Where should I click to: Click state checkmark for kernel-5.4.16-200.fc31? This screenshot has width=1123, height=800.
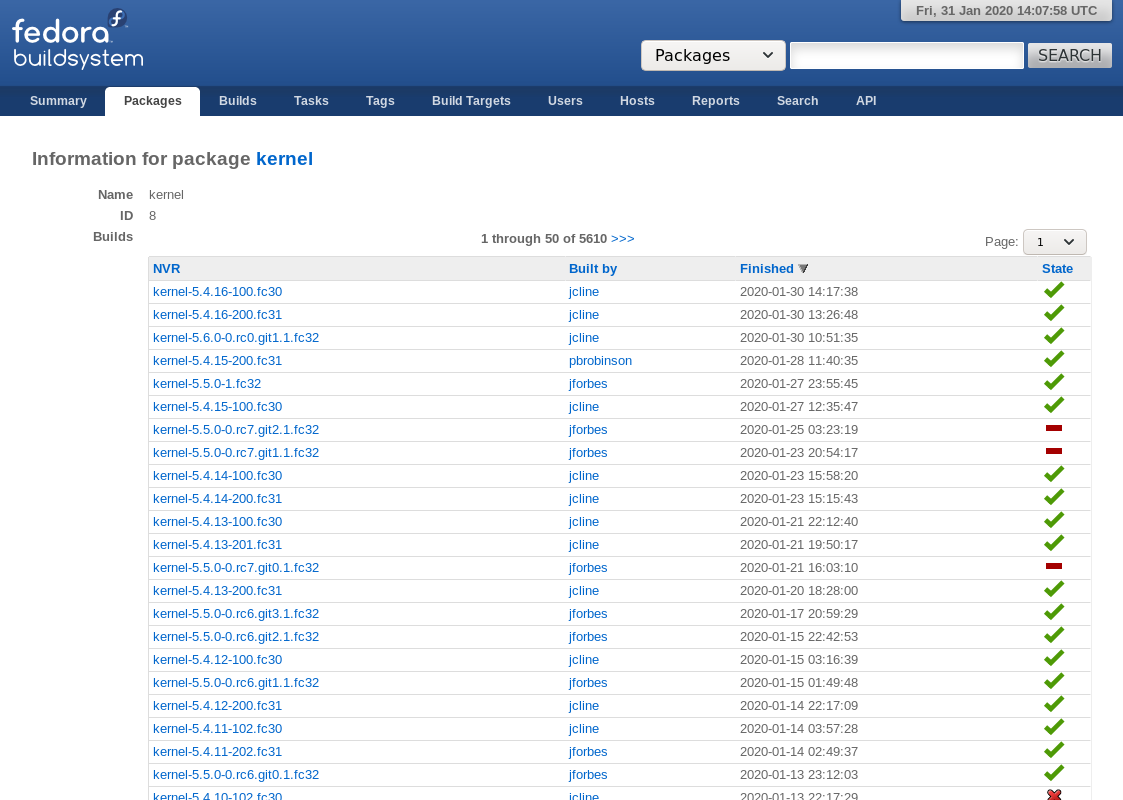tap(1054, 313)
